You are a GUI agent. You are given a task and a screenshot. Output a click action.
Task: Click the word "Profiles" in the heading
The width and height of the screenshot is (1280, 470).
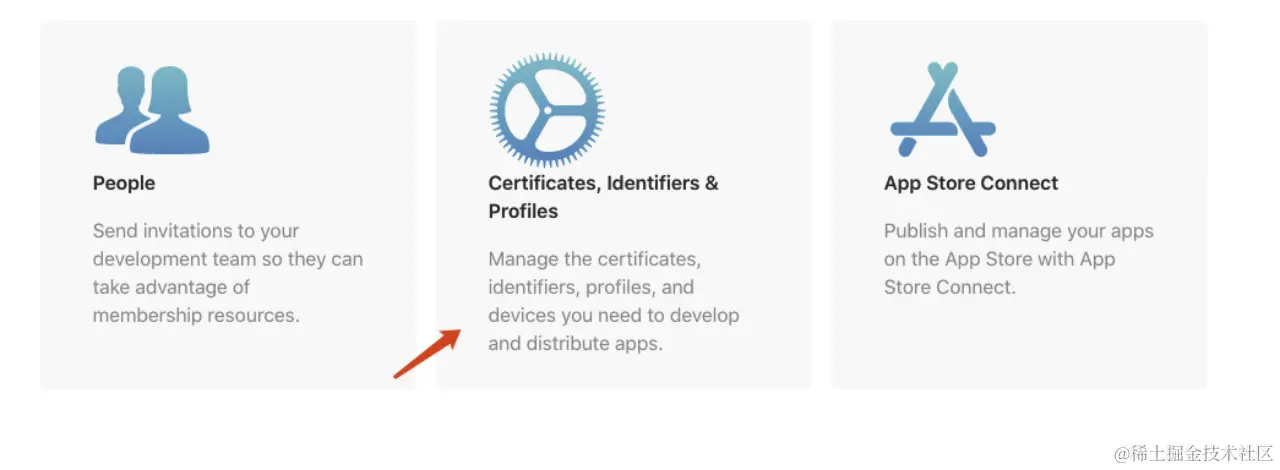click(523, 211)
